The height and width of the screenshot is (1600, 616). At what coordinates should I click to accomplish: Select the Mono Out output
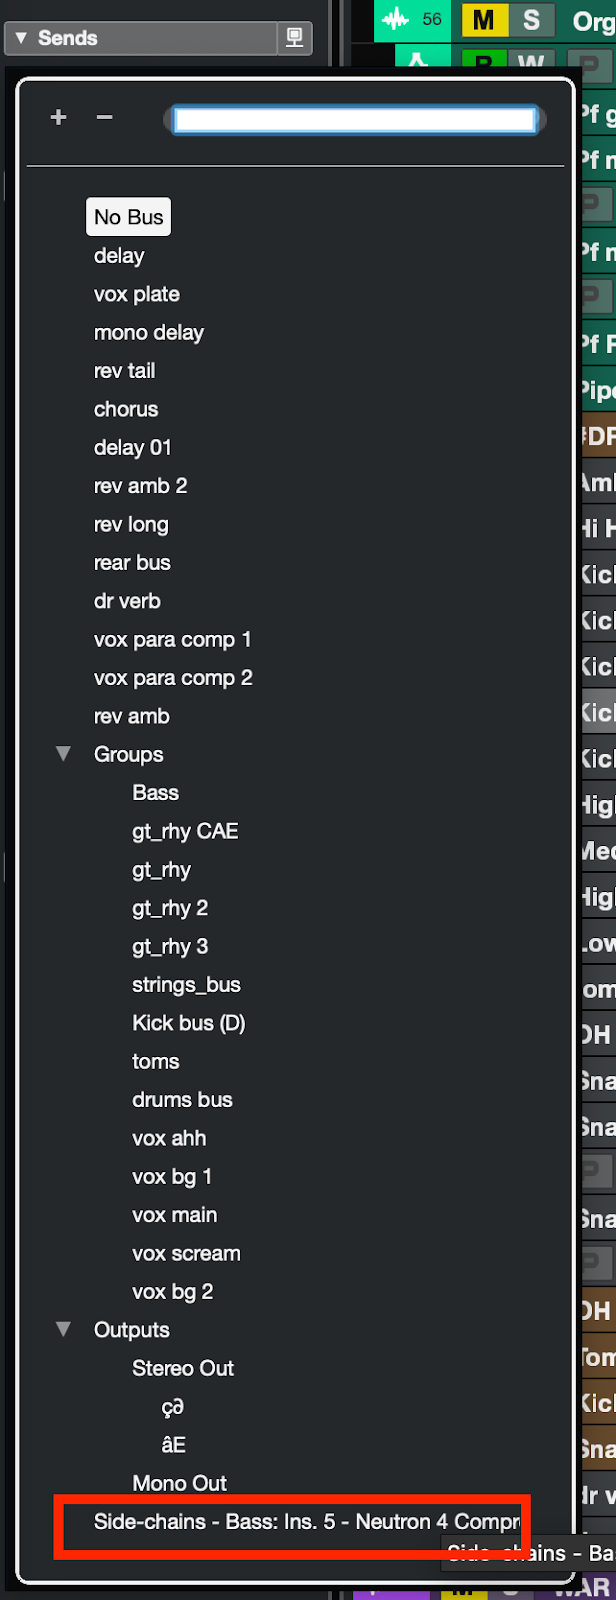pyautogui.click(x=180, y=1483)
